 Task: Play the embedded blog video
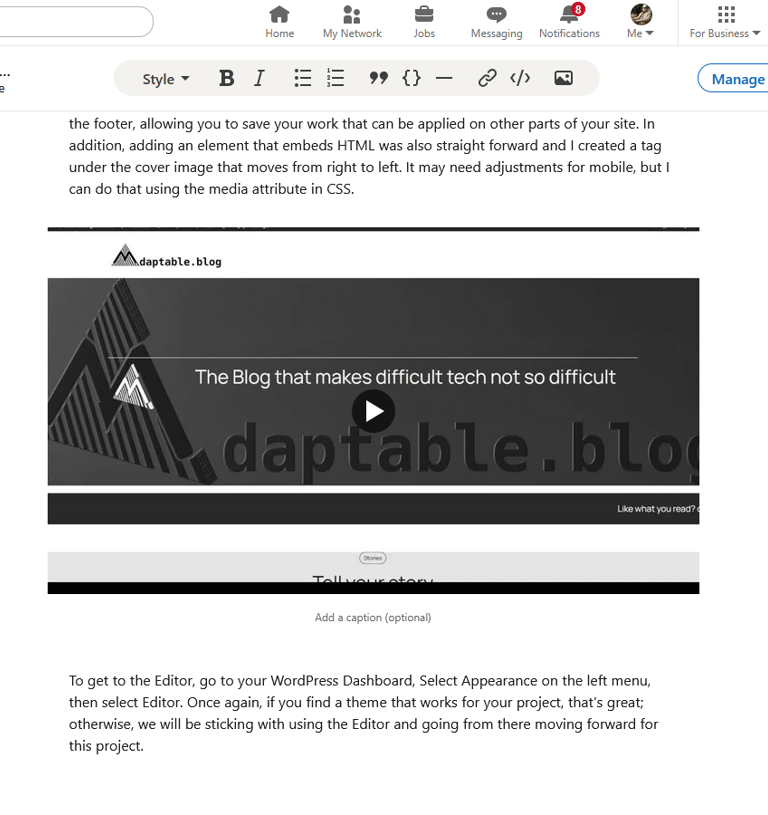373,411
